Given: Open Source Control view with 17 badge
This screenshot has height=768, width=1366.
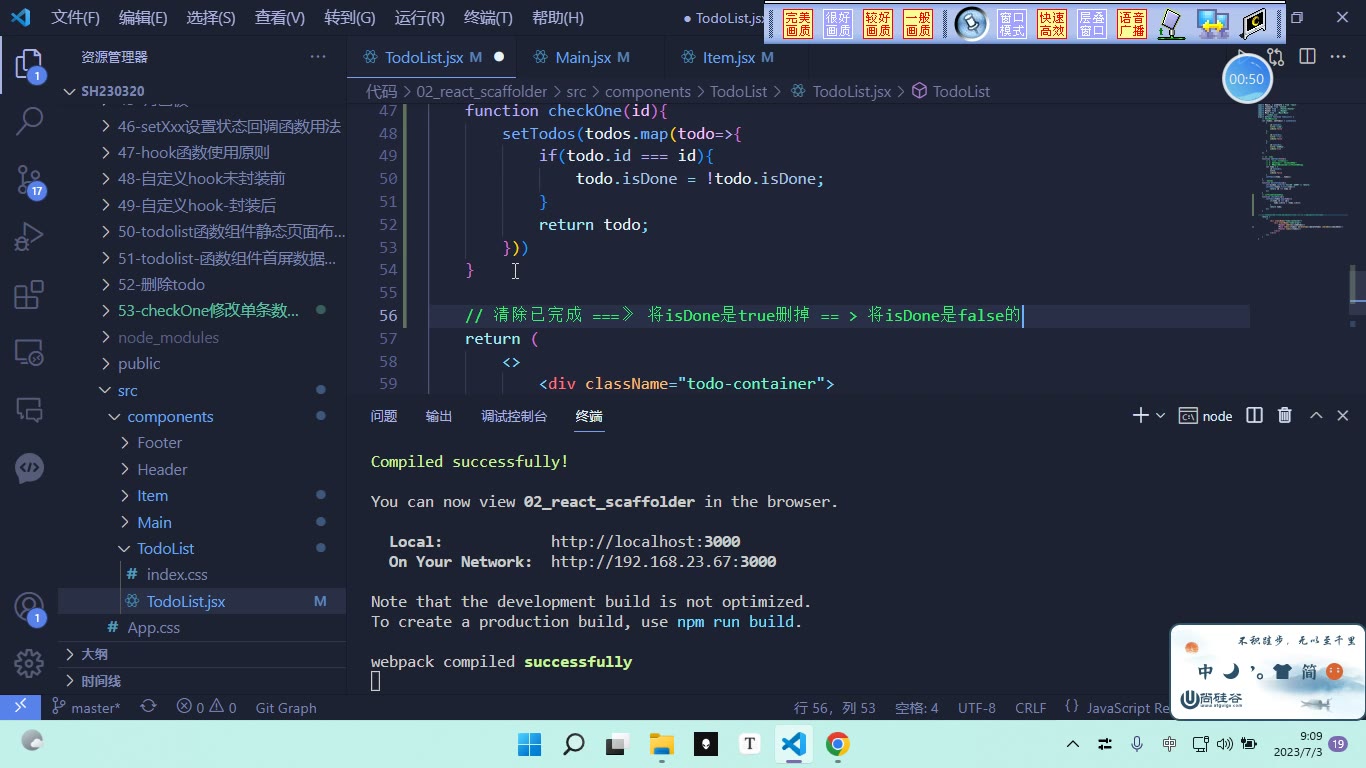Looking at the screenshot, I should click(x=29, y=180).
